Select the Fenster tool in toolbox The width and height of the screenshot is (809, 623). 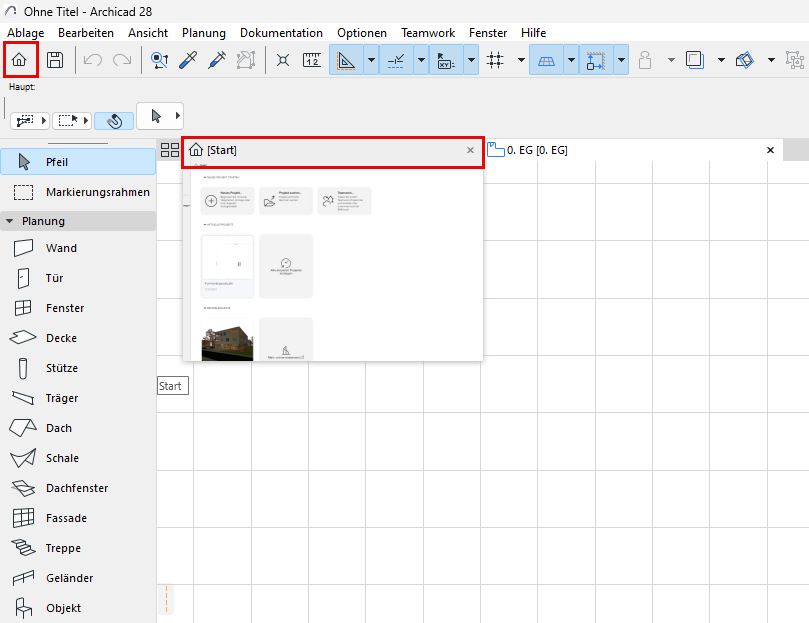point(78,308)
